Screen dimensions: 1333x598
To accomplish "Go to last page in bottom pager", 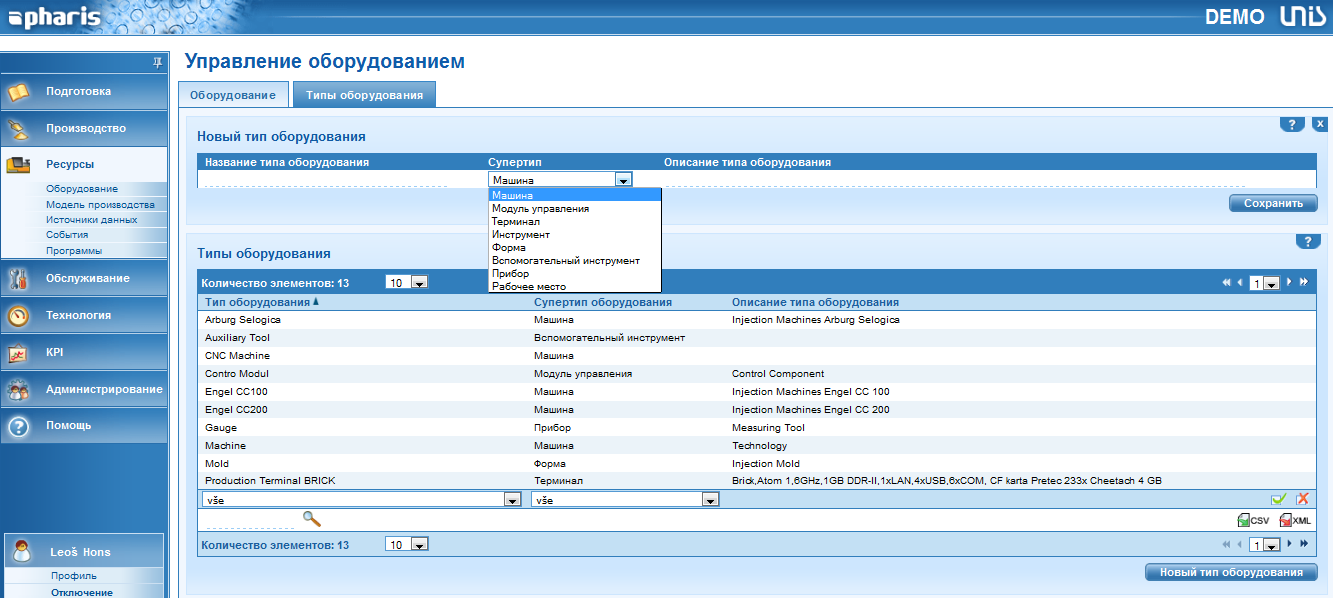I will (x=1303, y=544).
